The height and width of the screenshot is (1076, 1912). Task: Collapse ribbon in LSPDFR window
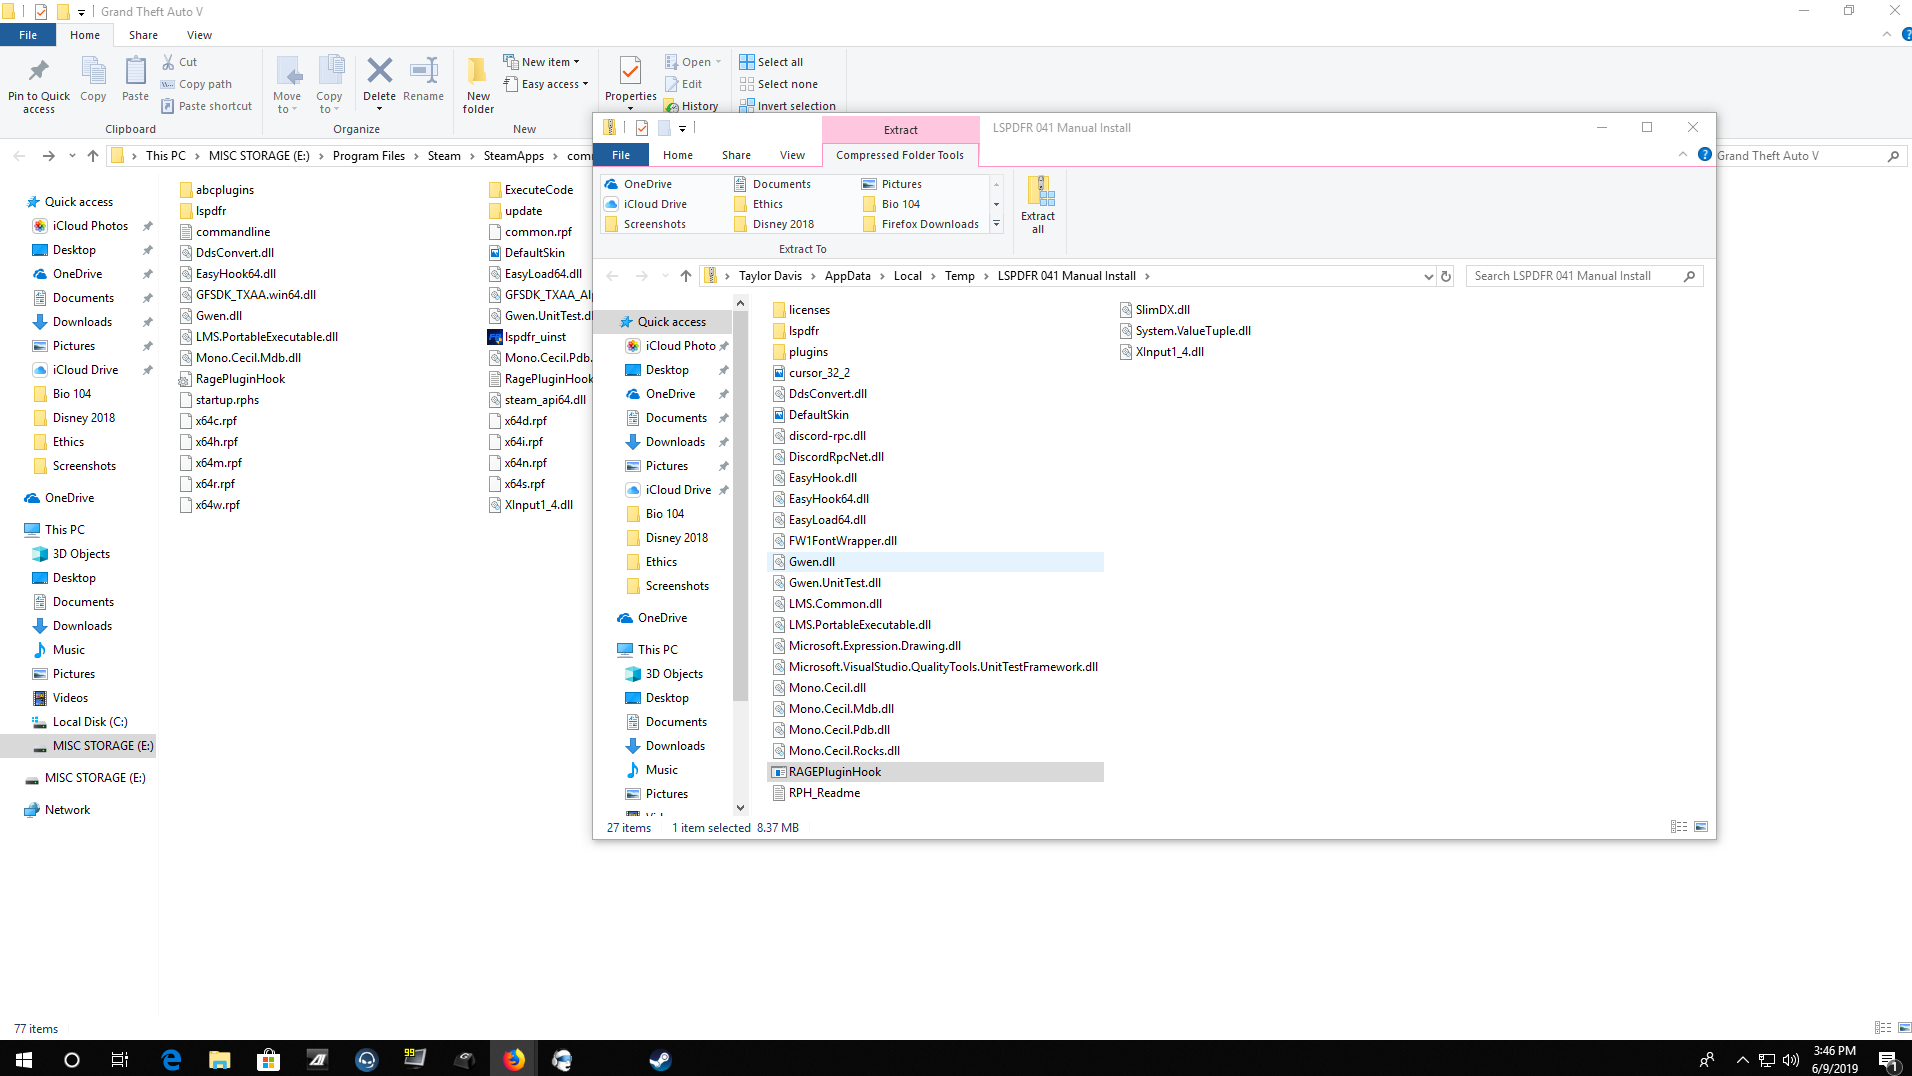[1682, 154]
